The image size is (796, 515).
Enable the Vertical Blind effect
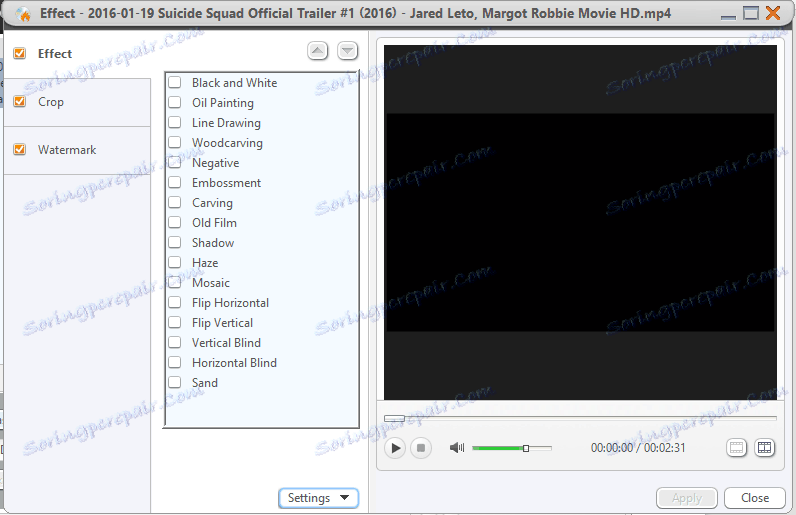[175, 342]
